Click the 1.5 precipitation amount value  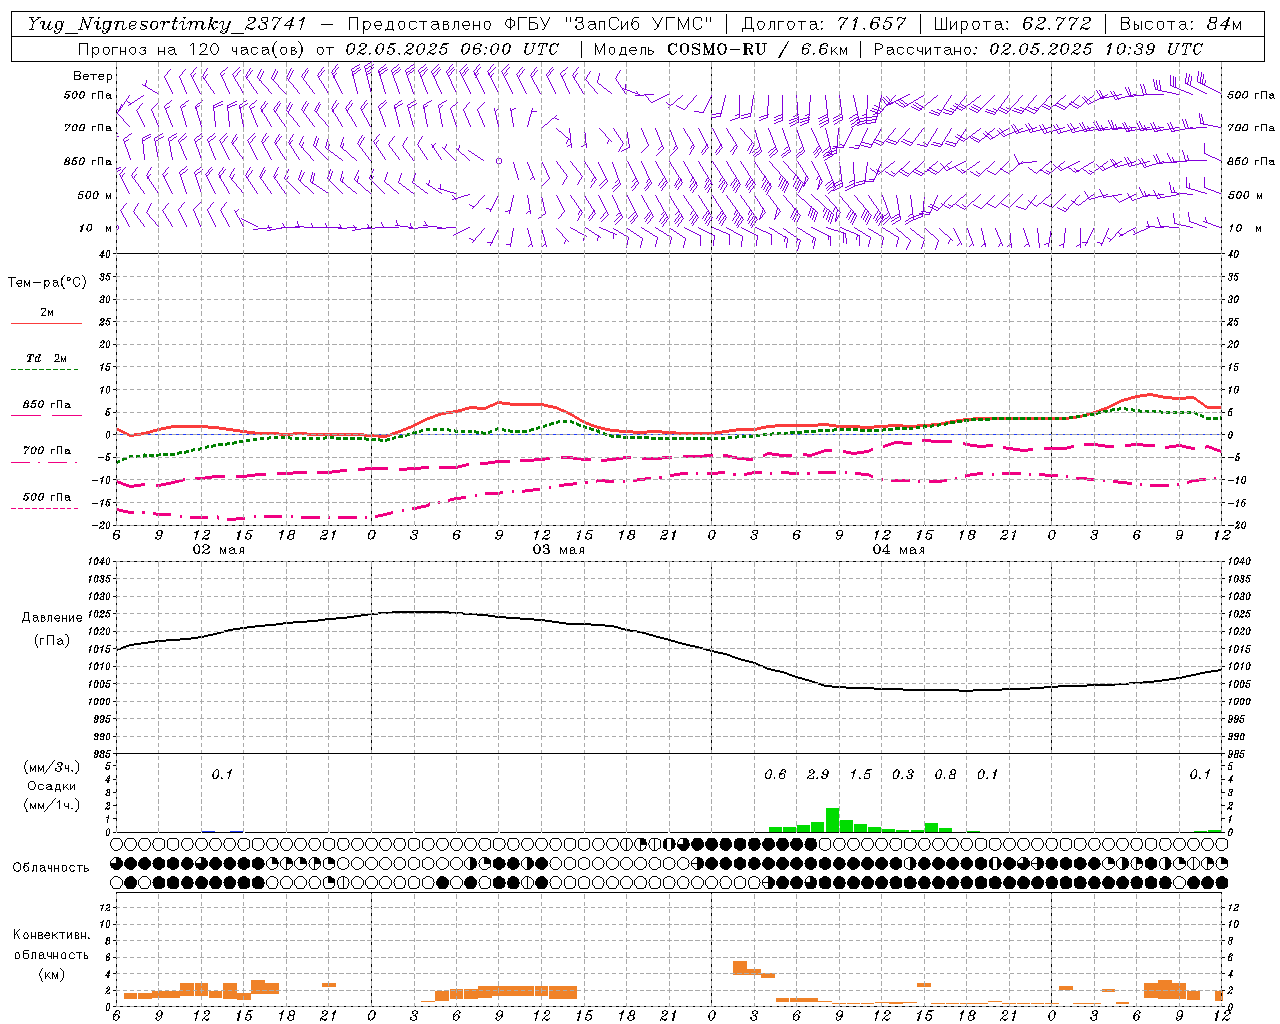point(860,774)
